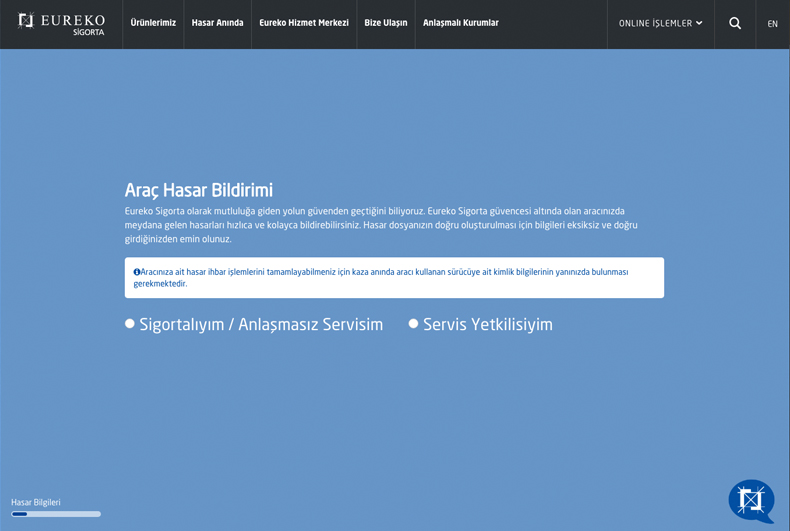The width and height of the screenshot is (790, 531).
Task: Click the Hasar Bilgileri step label
Action: coord(36,502)
